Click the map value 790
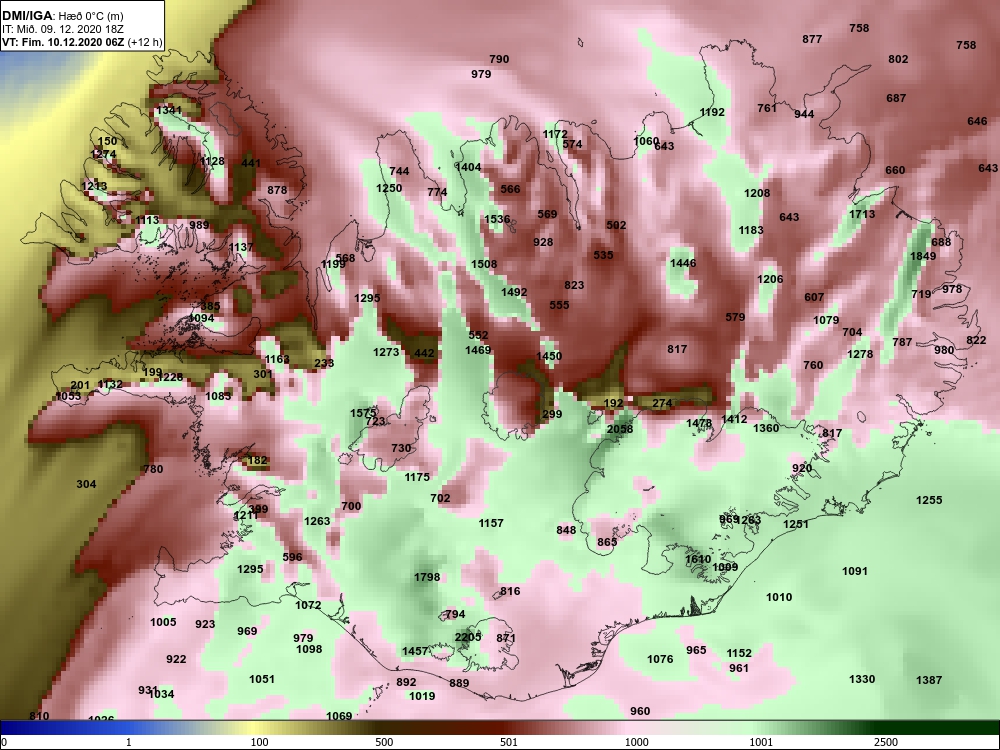The width and height of the screenshot is (1000, 750). pos(499,59)
